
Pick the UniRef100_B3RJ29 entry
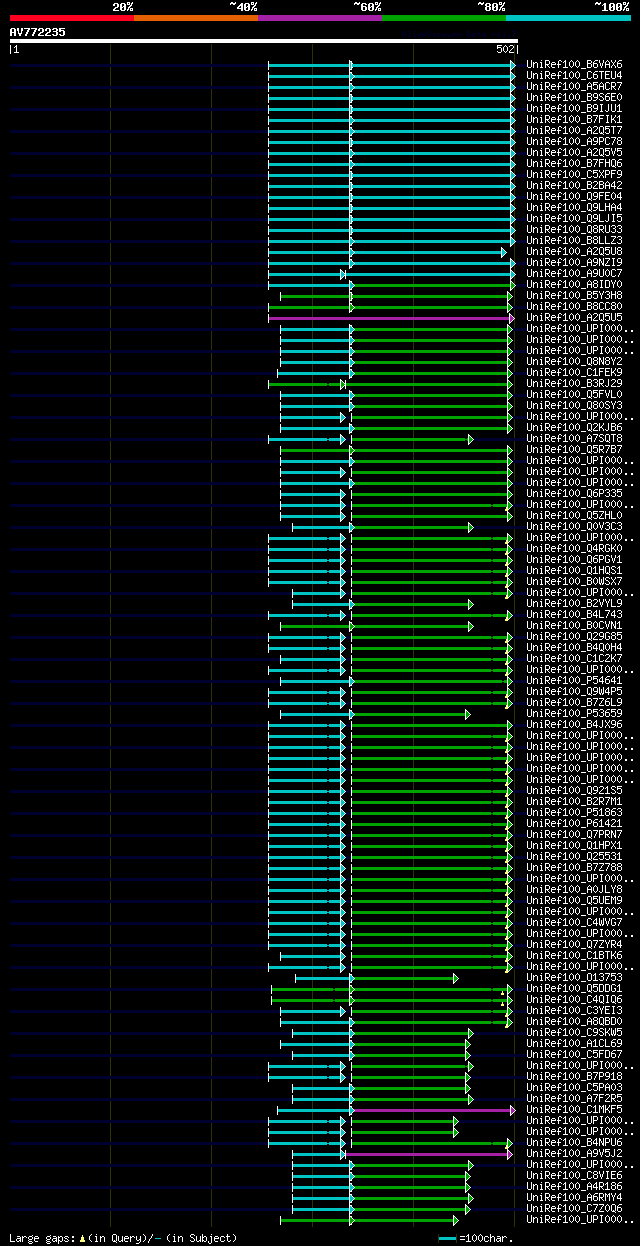click(x=574, y=383)
